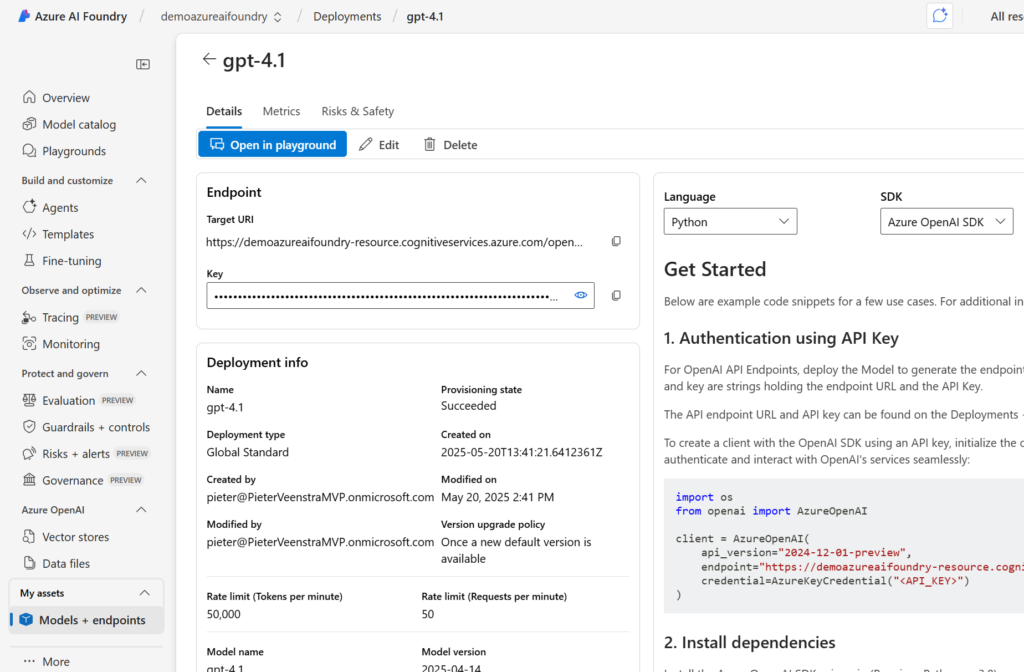Viewport: 1024px width, 672px height.
Task: Click the More ellipsis icon in sidebar
Action: 29,661
